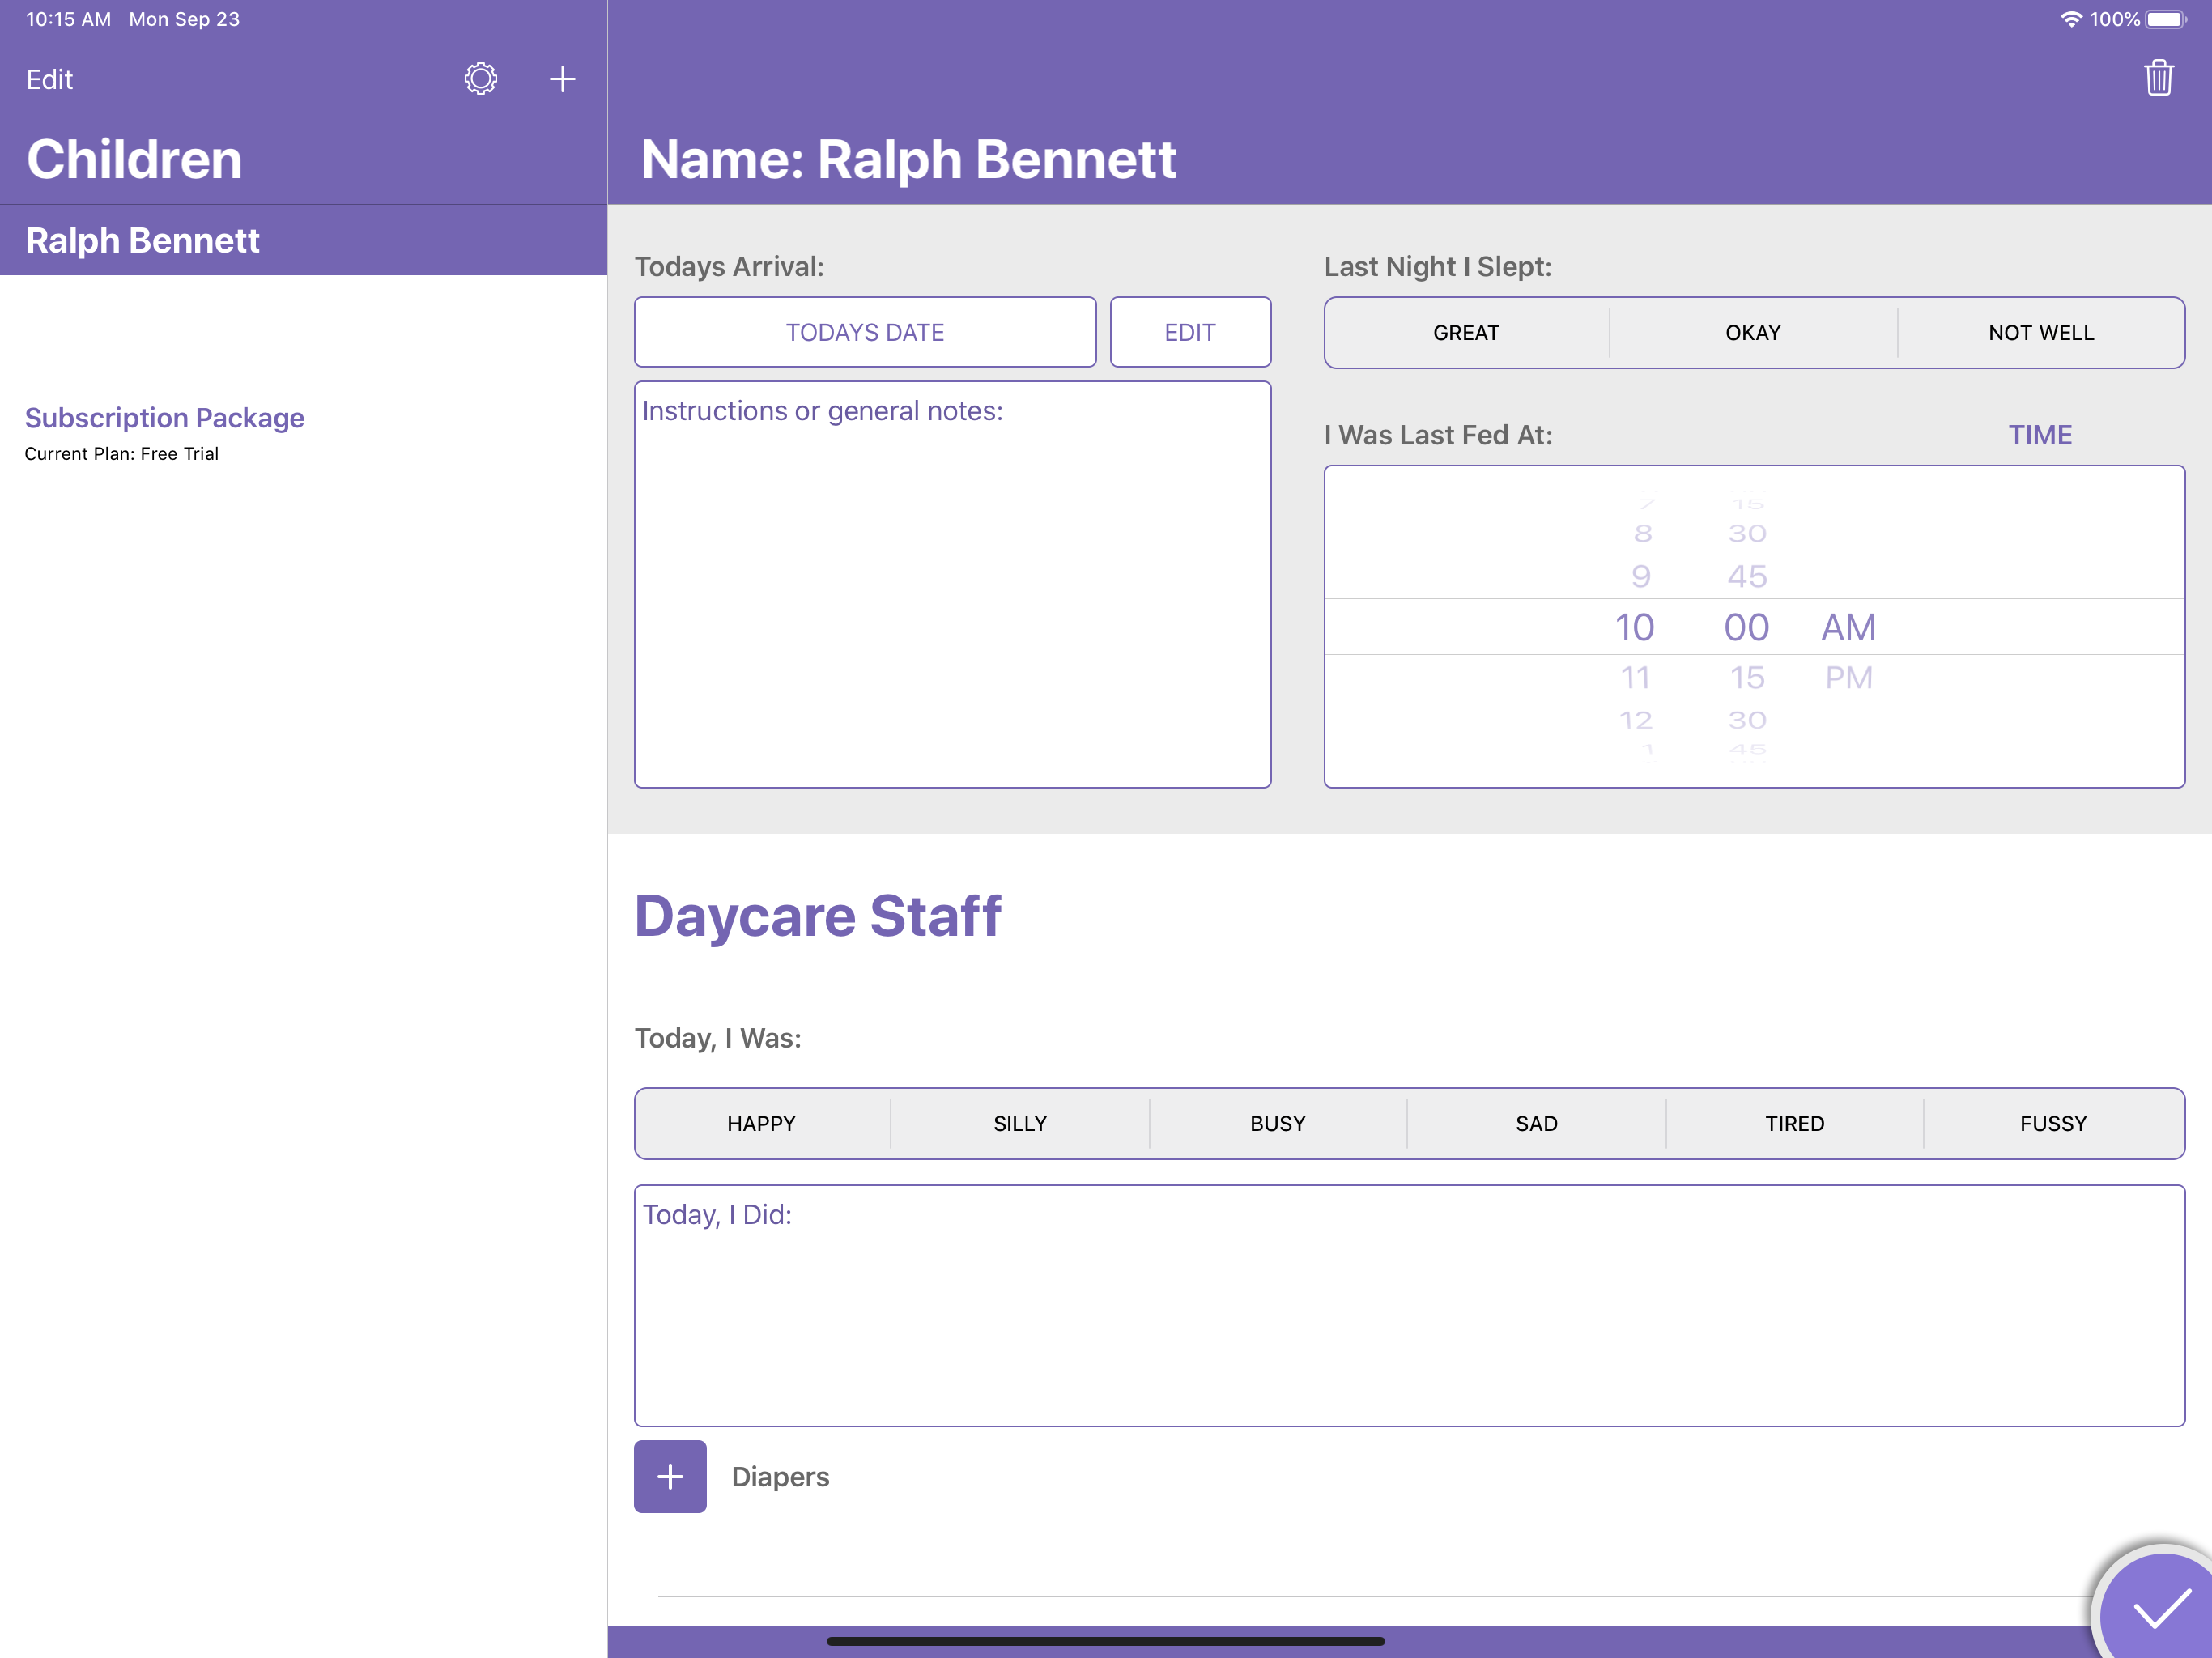The image size is (2212, 1658).
Task: Tap the EDIT button beside Todays Date
Action: tap(1190, 332)
